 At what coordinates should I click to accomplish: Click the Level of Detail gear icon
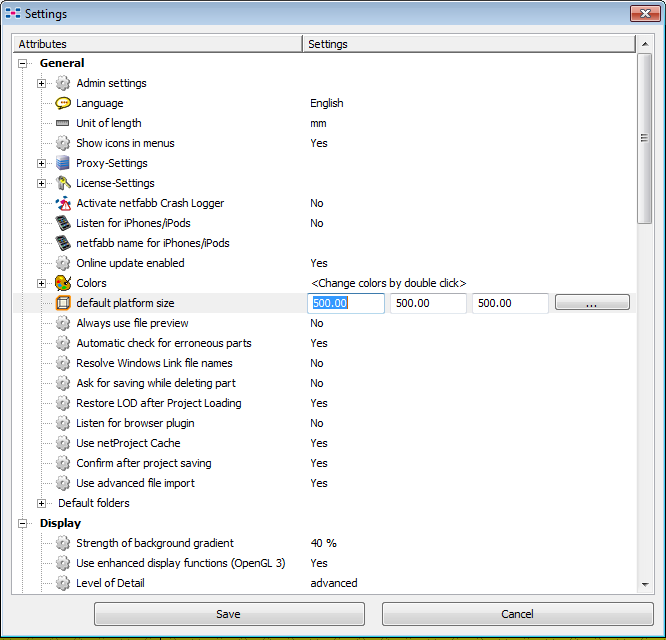63,583
